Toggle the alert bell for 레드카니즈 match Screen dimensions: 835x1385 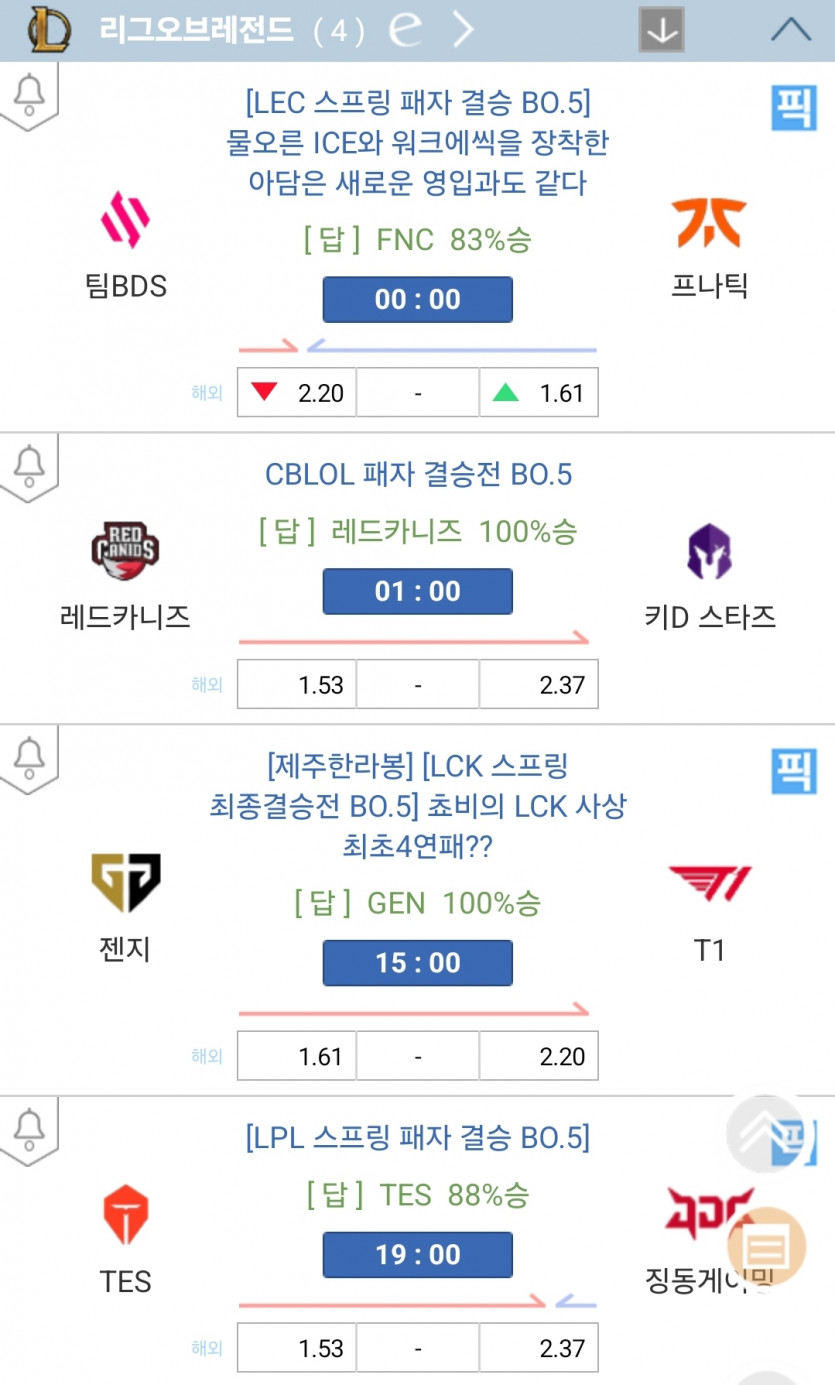tap(29, 464)
